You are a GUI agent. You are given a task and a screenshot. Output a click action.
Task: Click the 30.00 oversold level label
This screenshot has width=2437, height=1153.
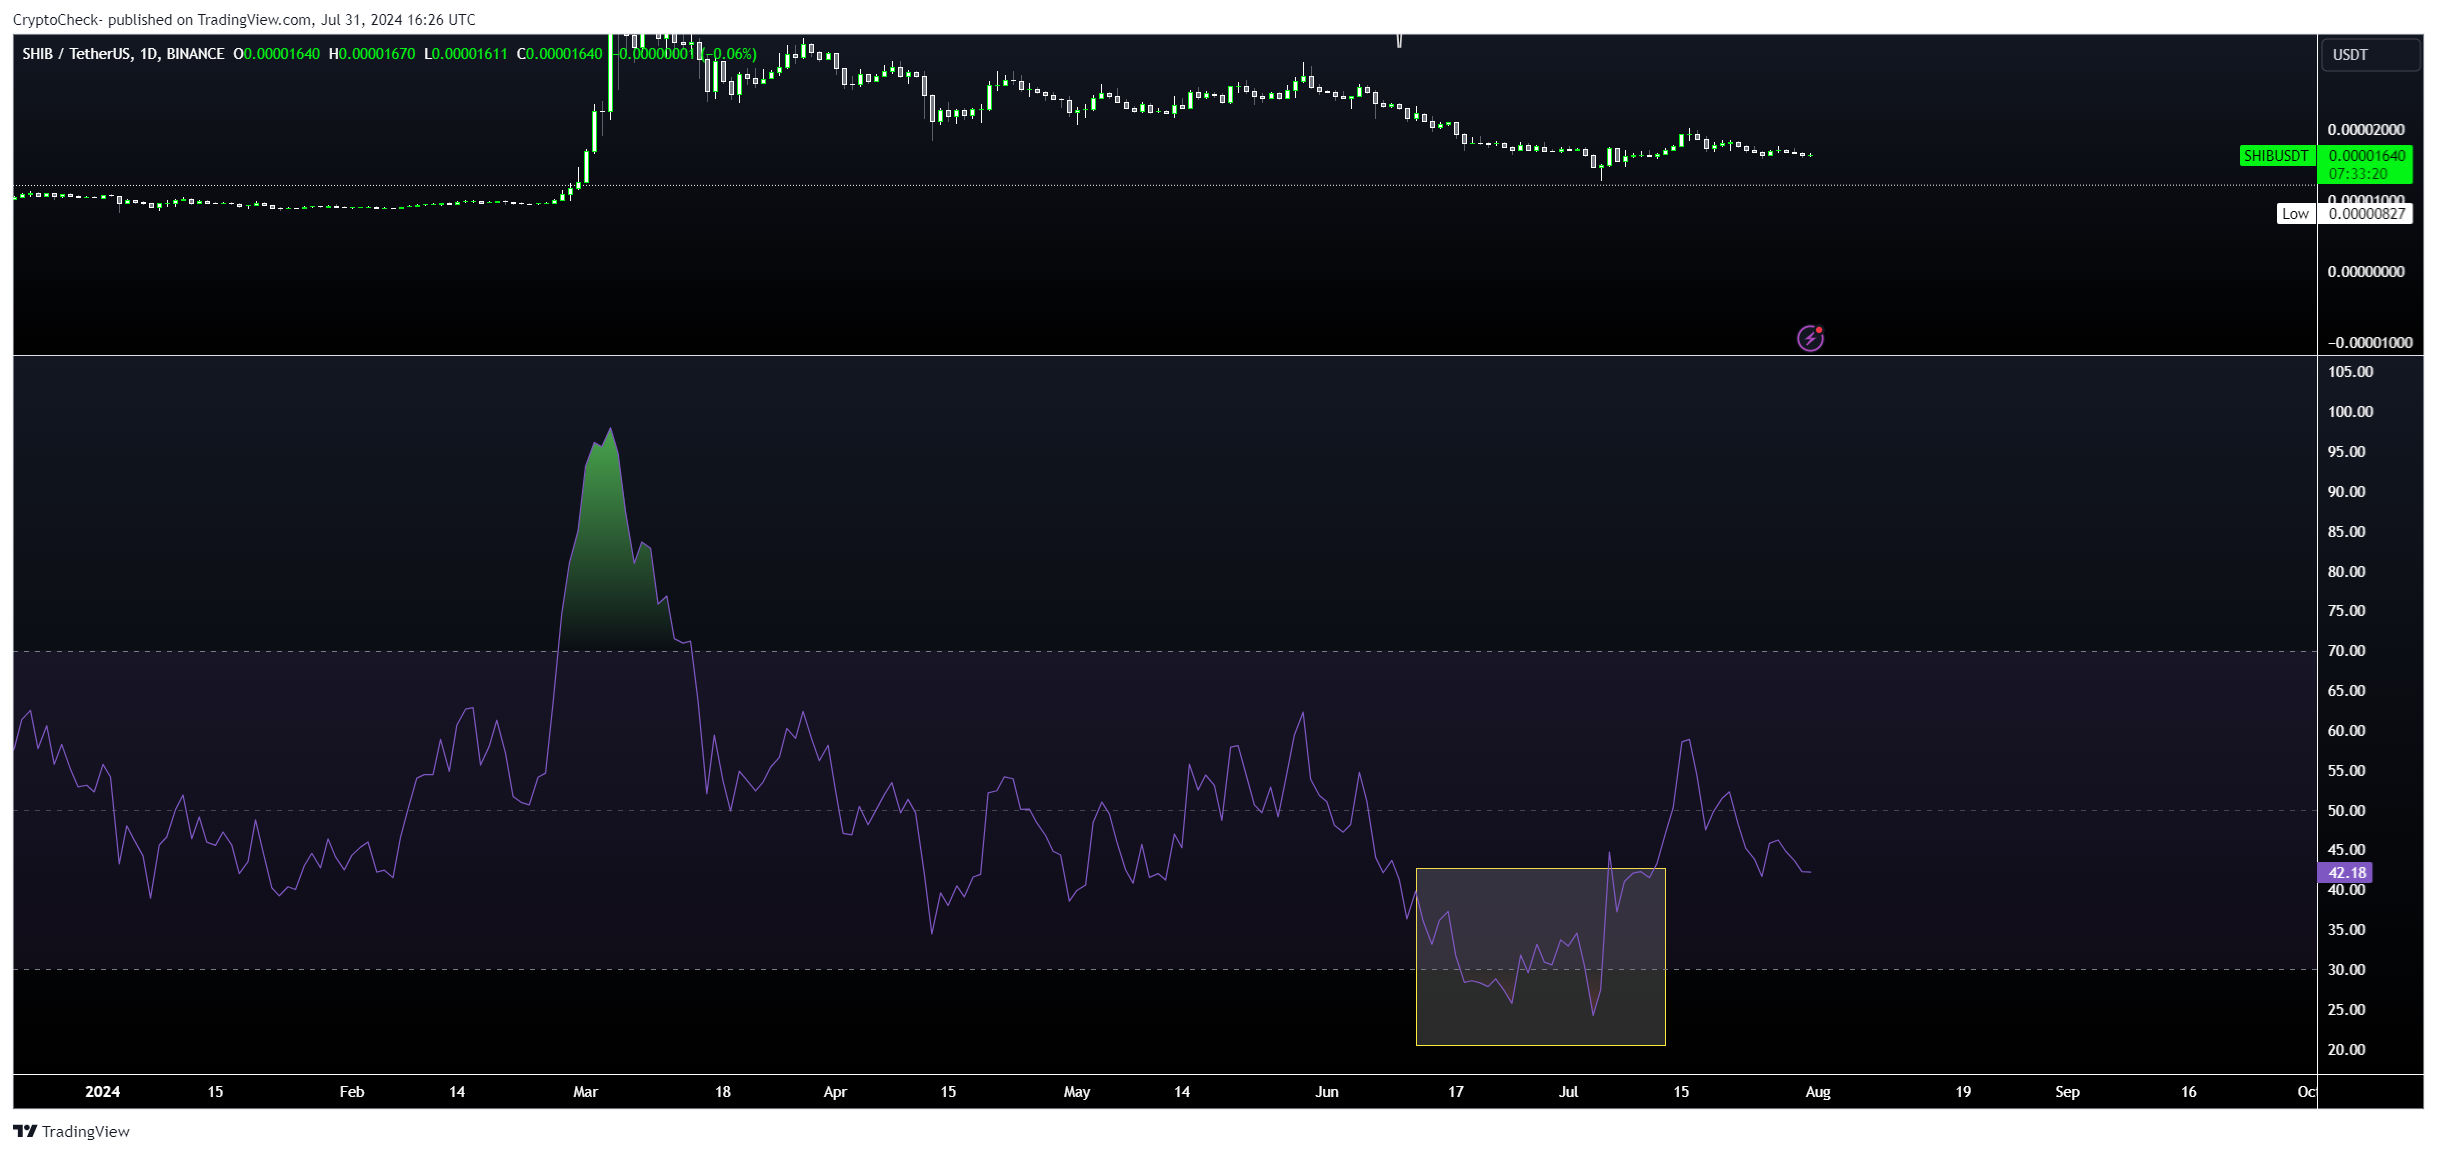click(2346, 970)
